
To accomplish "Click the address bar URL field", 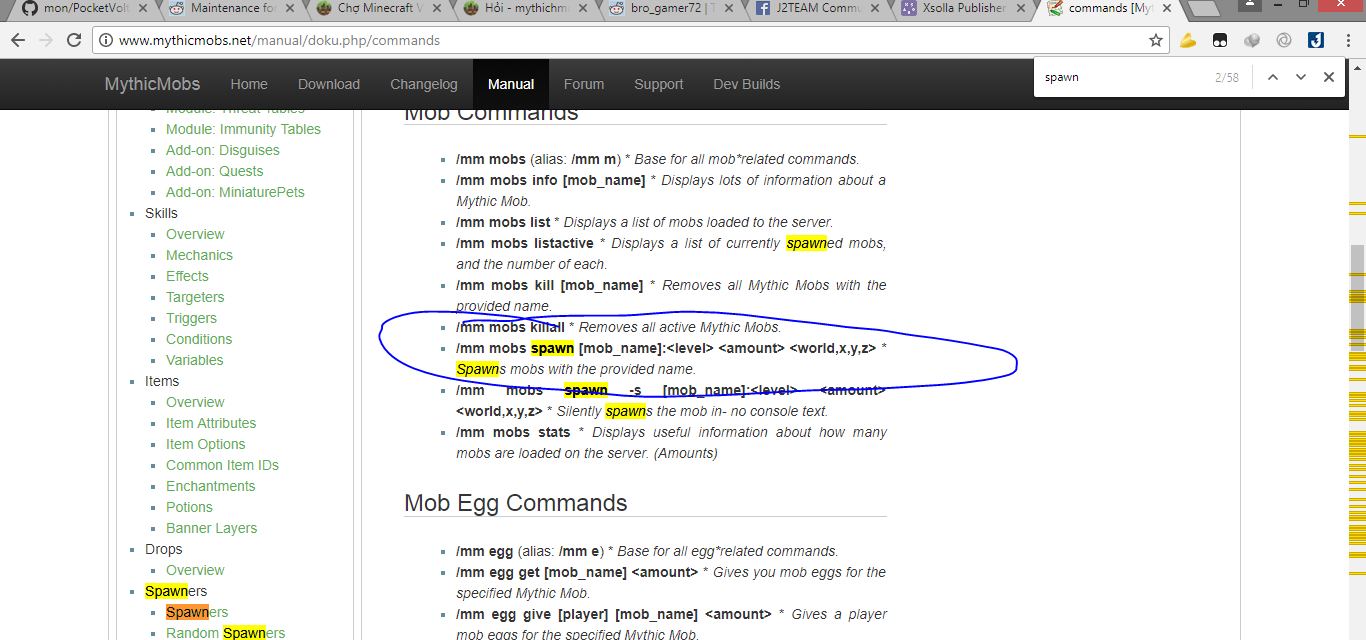I will pyautogui.click(x=630, y=41).
